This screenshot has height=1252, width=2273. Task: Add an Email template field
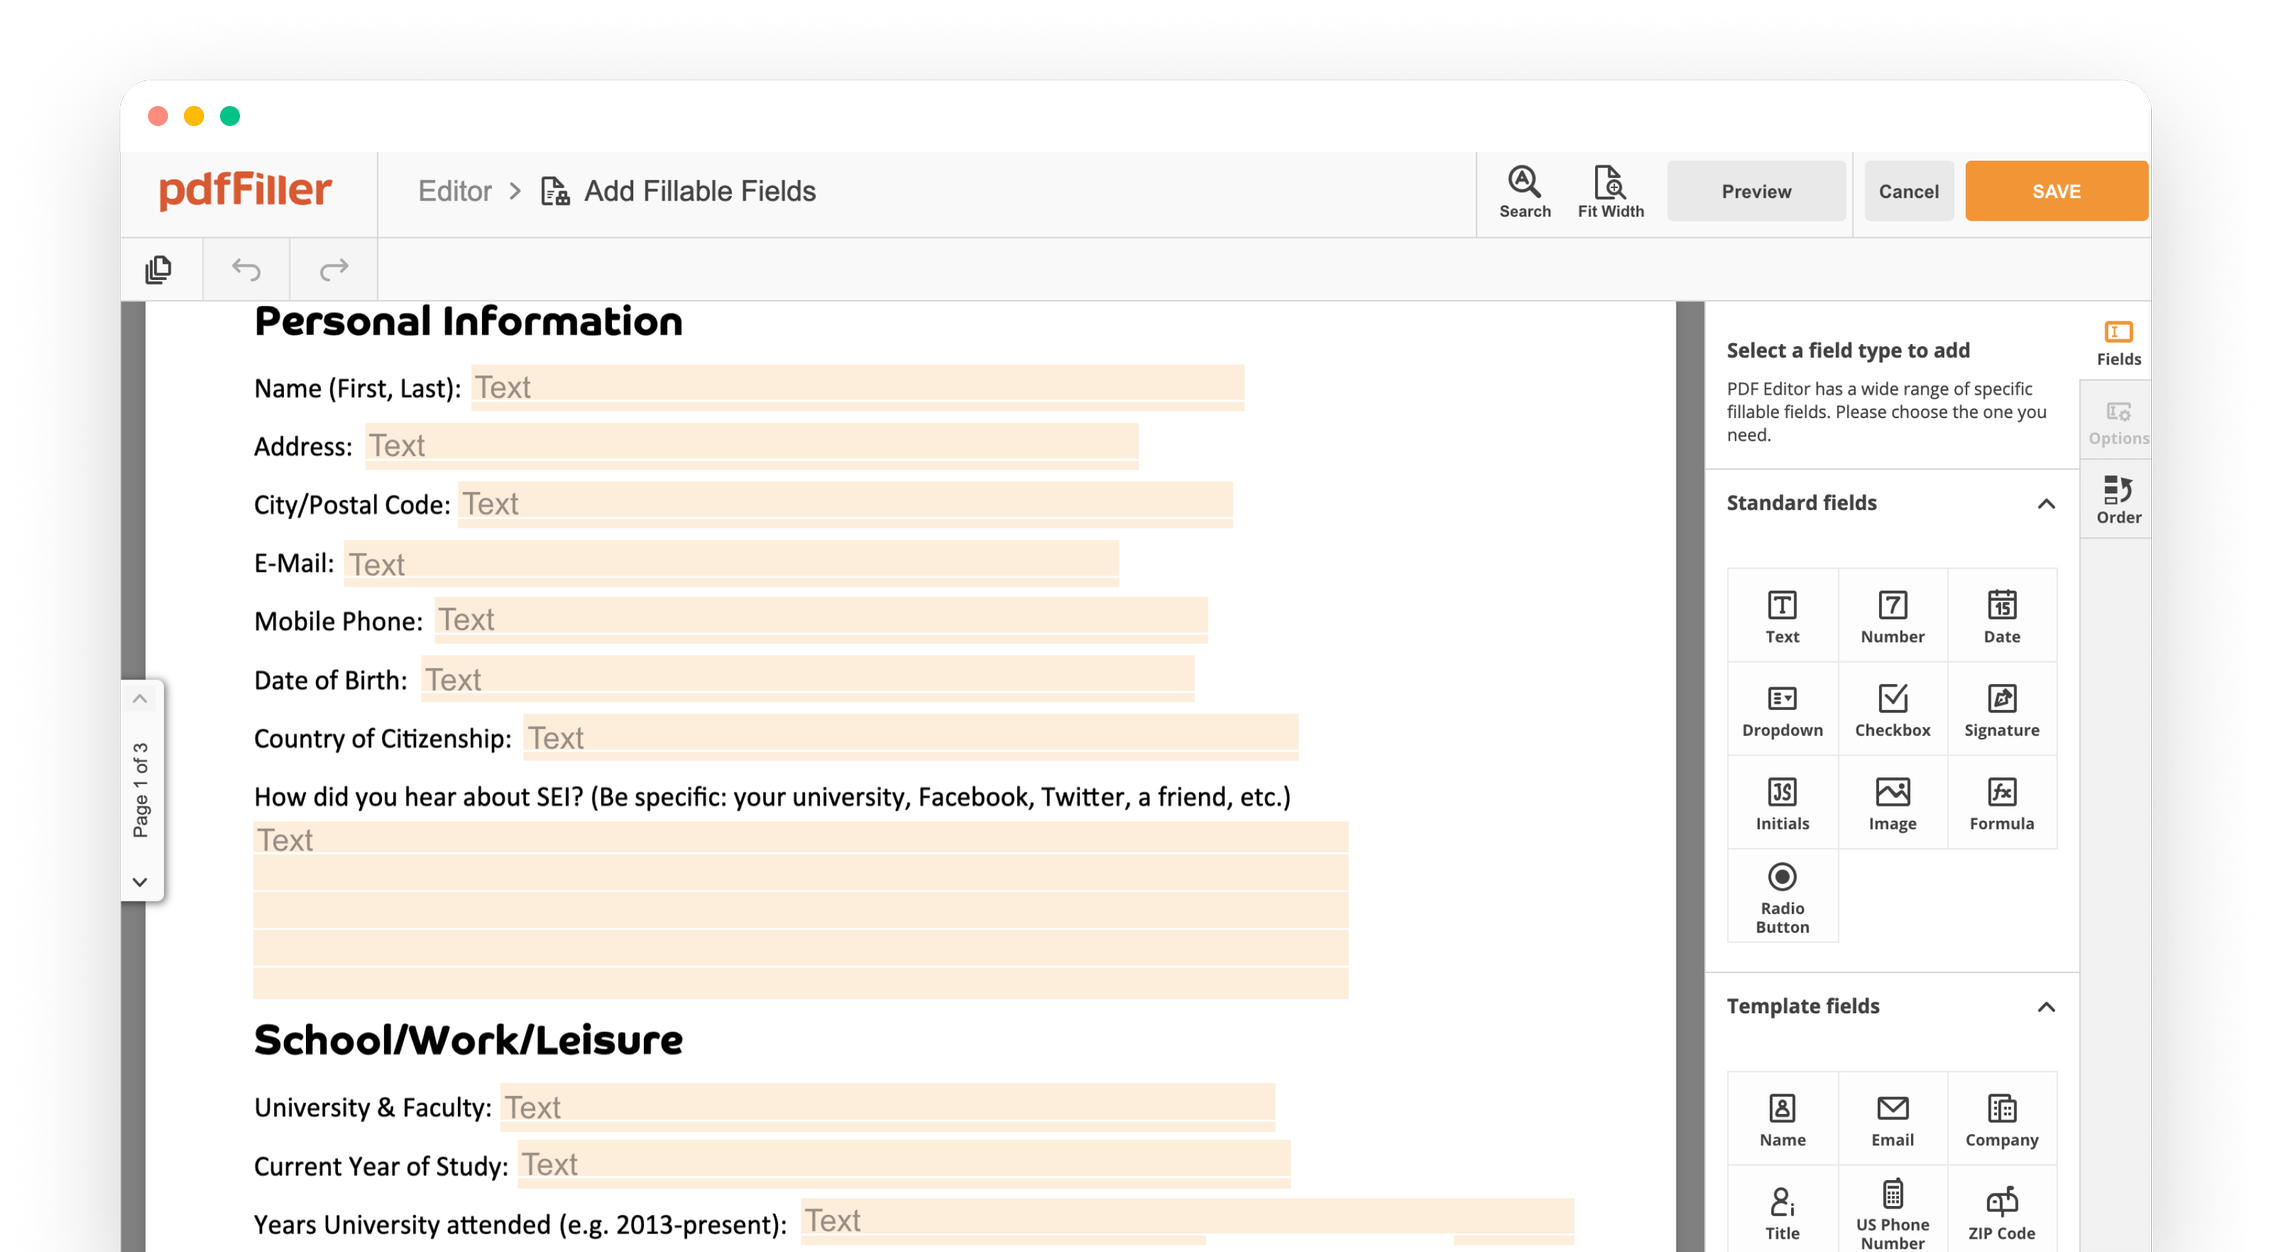[x=1892, y=1119]
